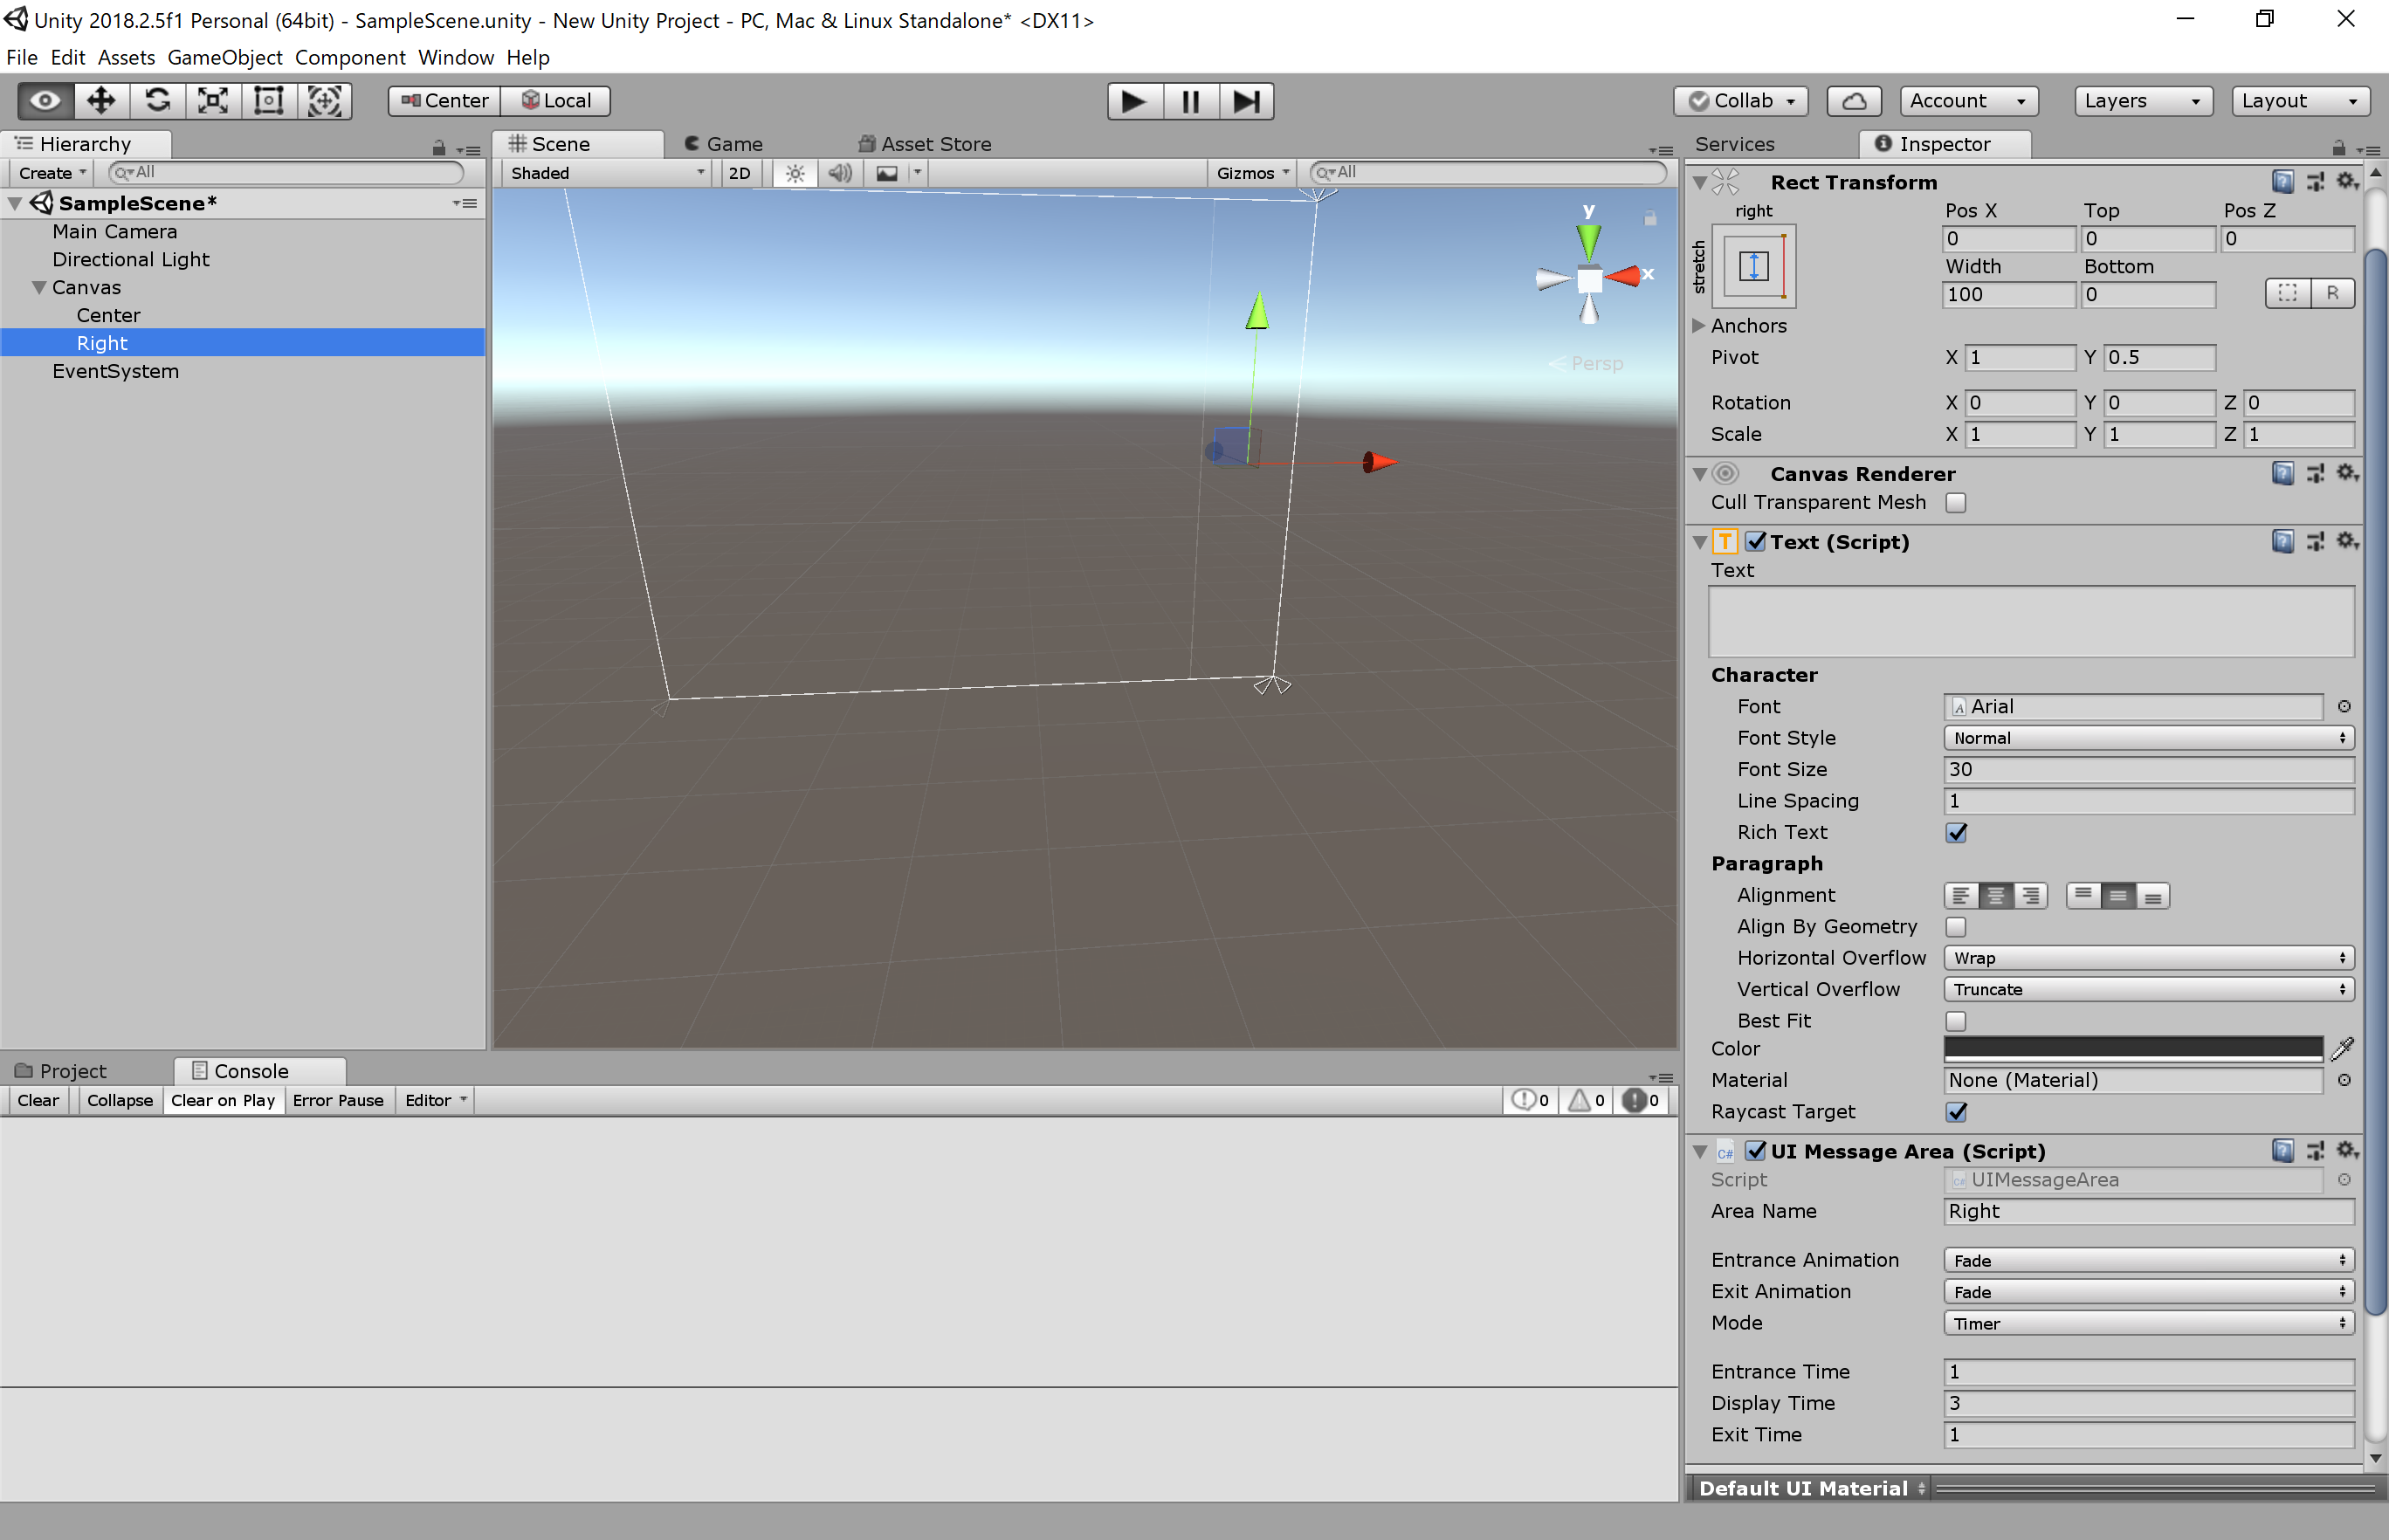Switch to the Game tab

click(724, 144)
